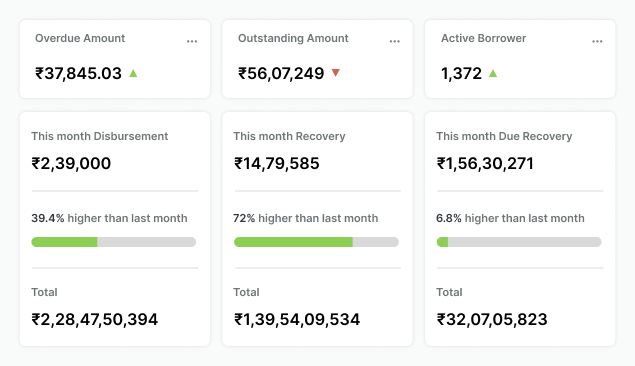
Task: Click the green up arrow beside 1,372
Action: coord(493,73)
